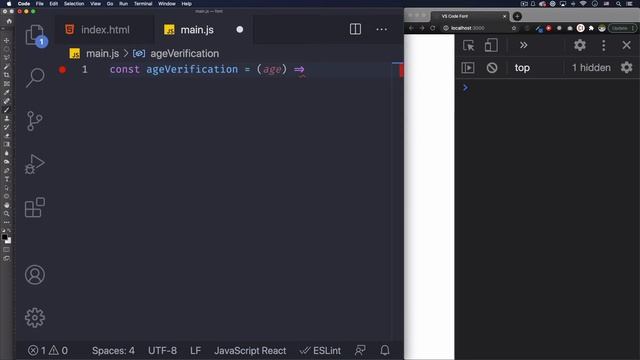The width and height of the screenshot is (640, 360).
Task: Open the browser extensions puzzle icon
Action: pos(591,28)
